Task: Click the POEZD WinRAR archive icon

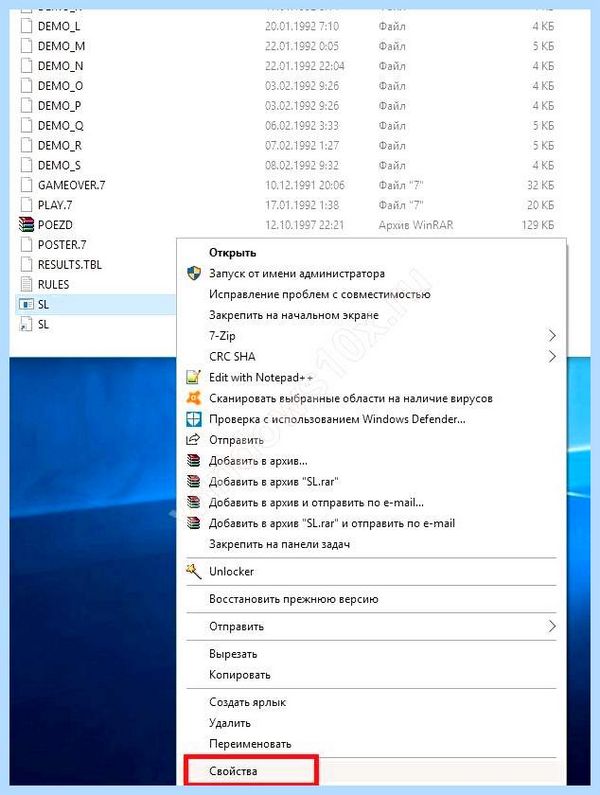Action: [26, 225]
